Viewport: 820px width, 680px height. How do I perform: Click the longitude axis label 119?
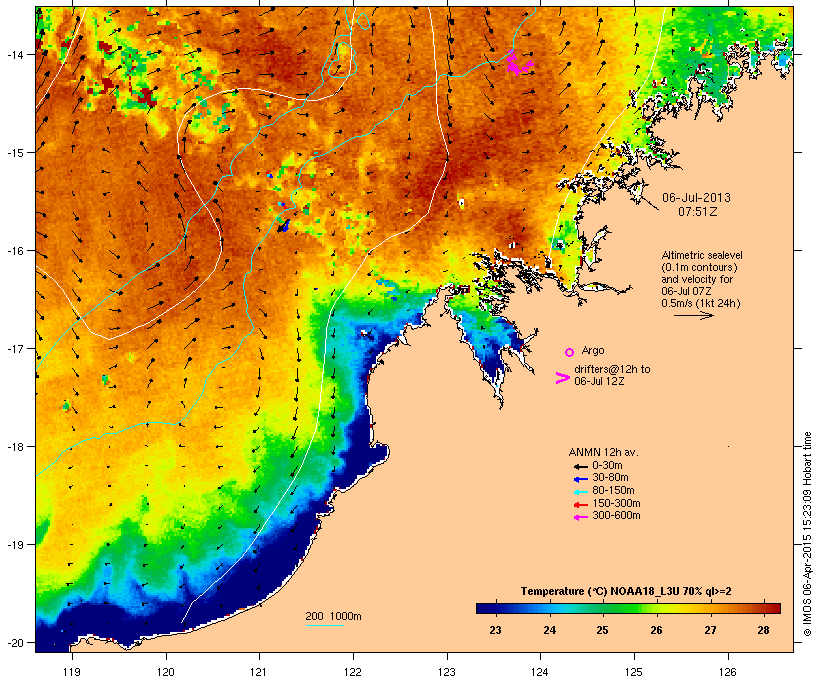(72, 672)
